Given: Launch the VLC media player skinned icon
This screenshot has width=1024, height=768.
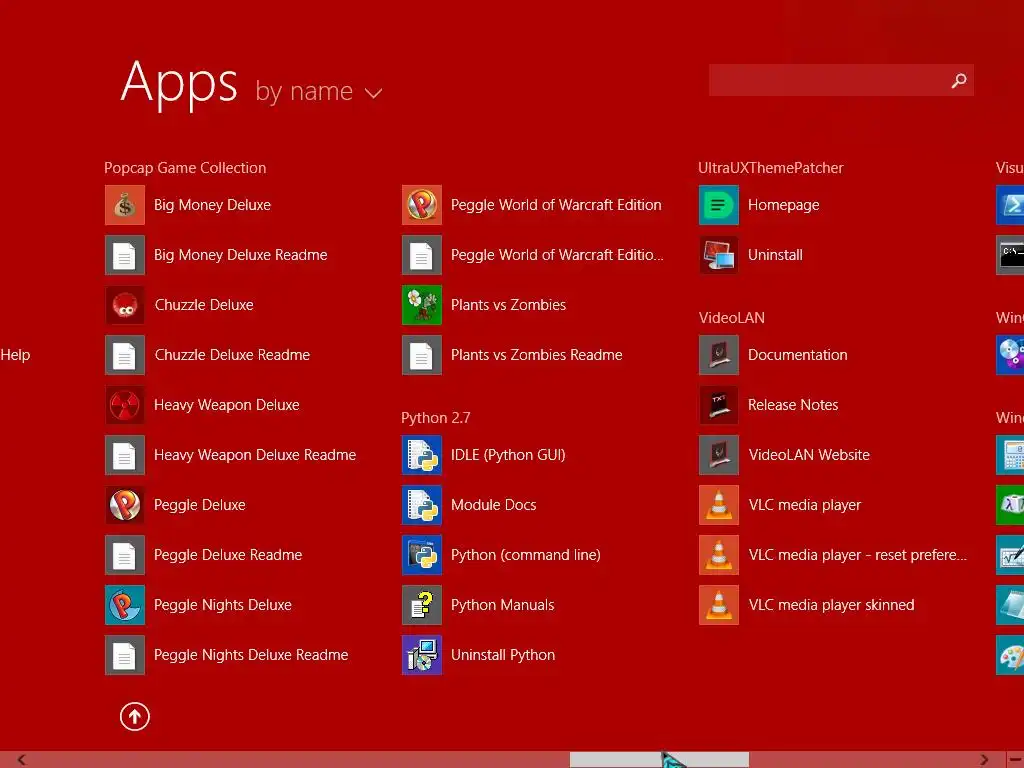Looking at the screenshot, I should tap(719, 605).
